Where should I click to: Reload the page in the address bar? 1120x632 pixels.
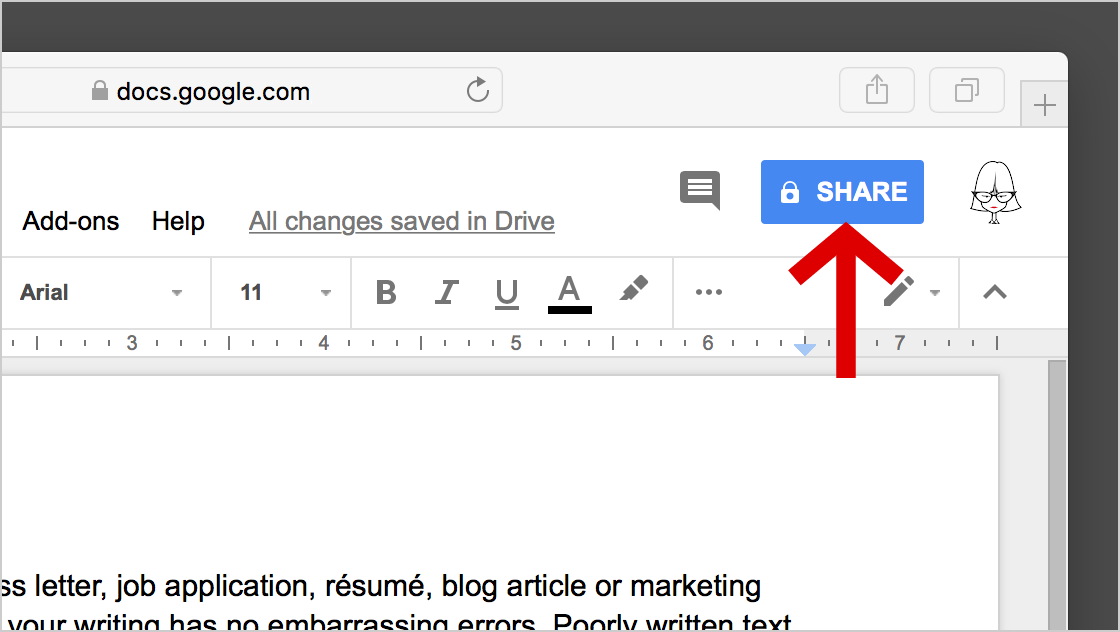[478, 91]
